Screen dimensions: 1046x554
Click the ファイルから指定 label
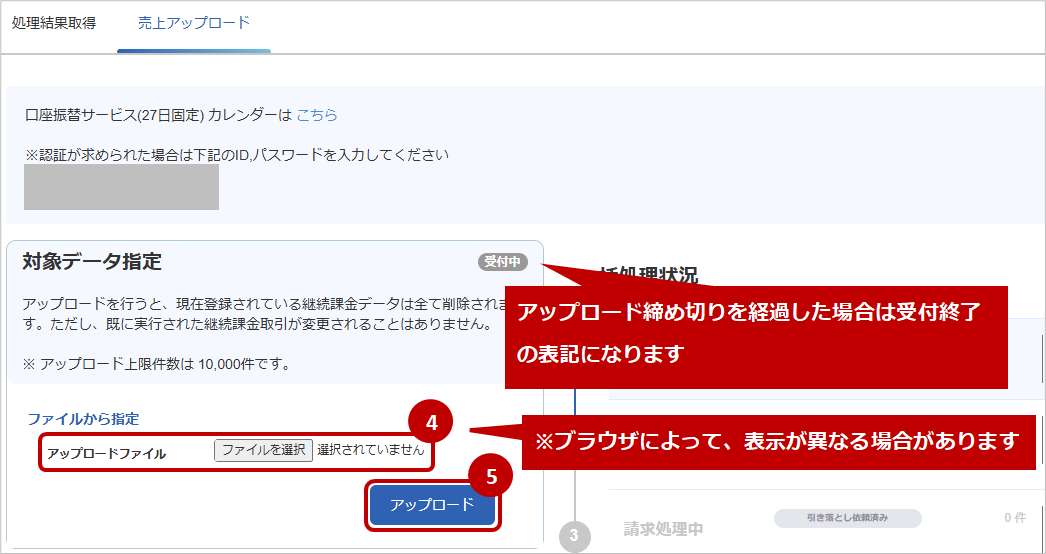(83, 419)
